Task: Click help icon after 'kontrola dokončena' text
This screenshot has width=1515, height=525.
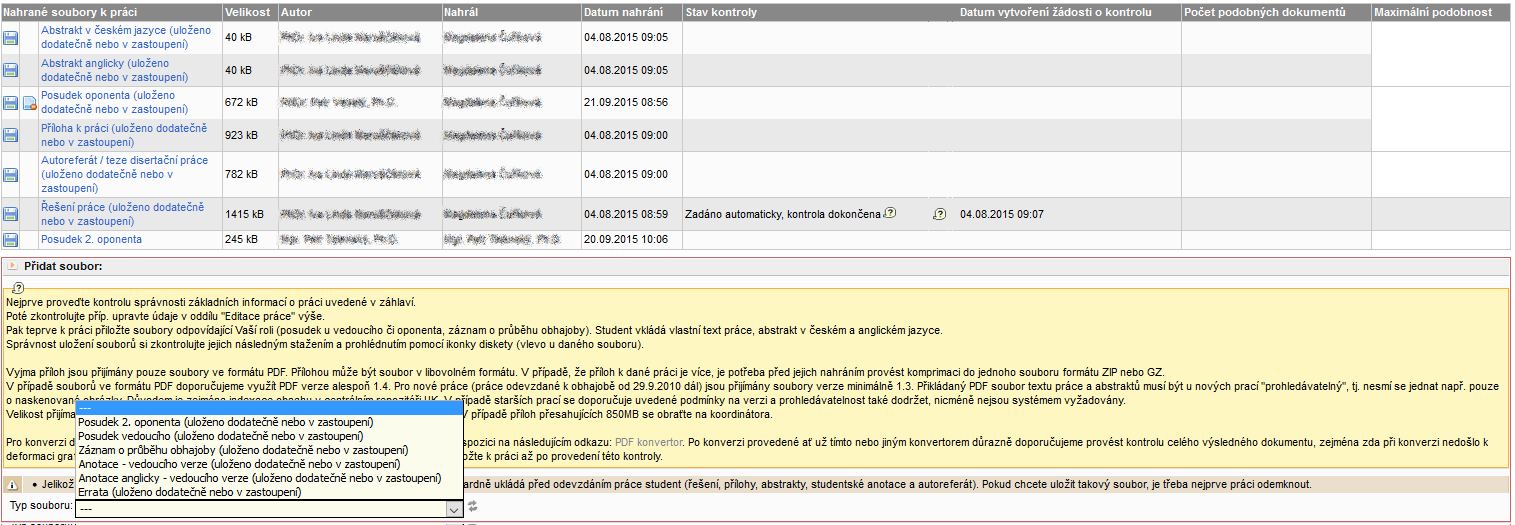Action: click(890, 213)
